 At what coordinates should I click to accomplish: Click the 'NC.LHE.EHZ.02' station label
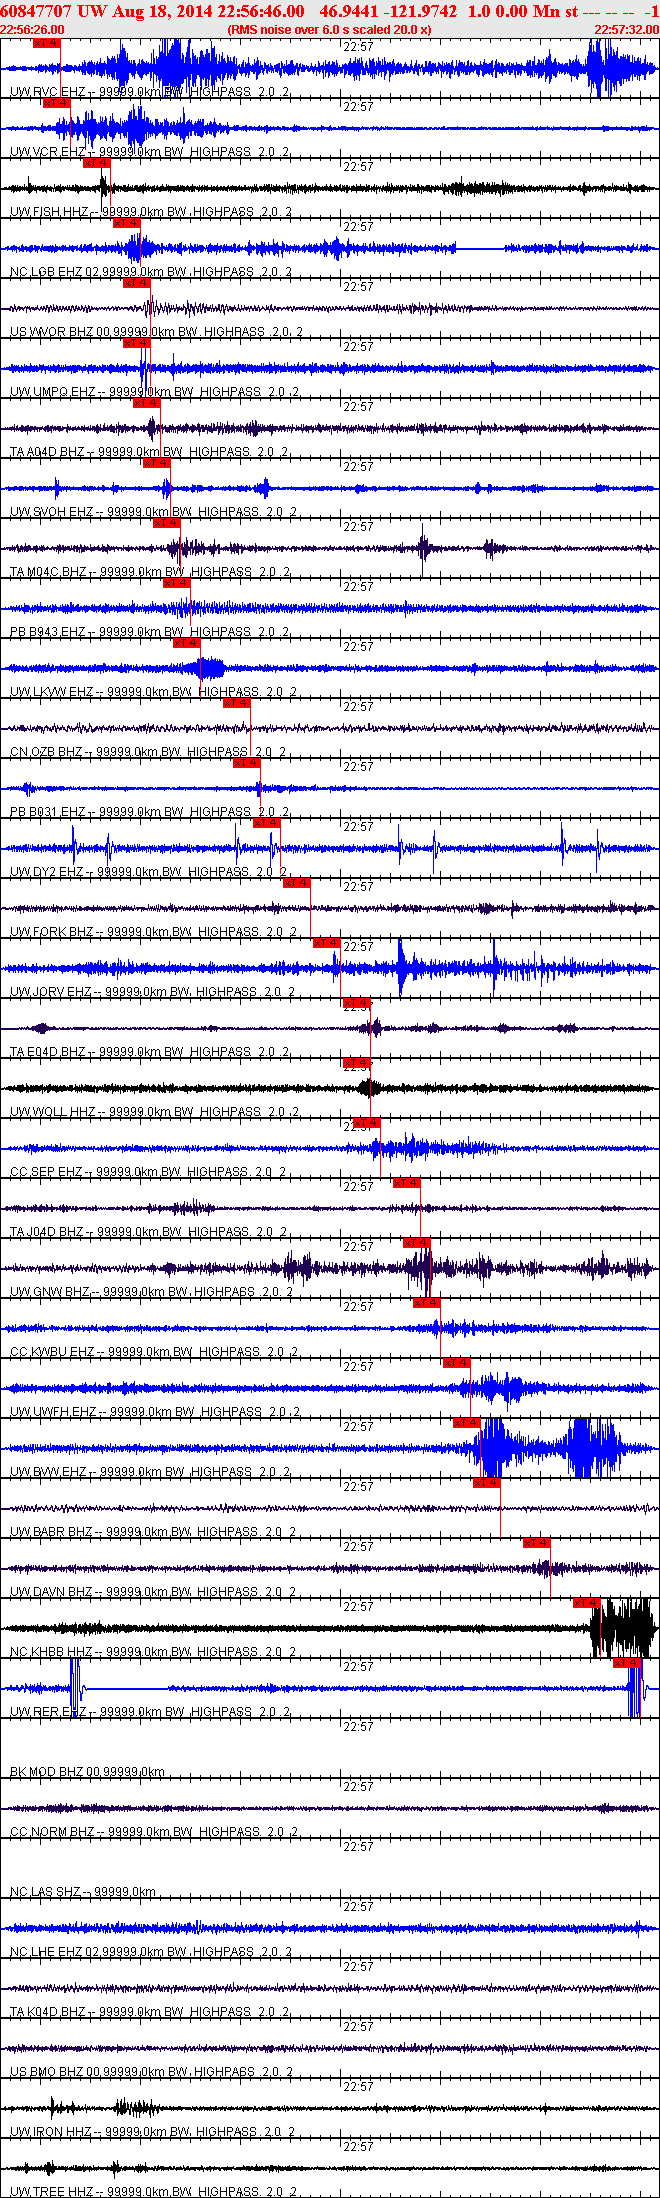[x=55, y=1952]
